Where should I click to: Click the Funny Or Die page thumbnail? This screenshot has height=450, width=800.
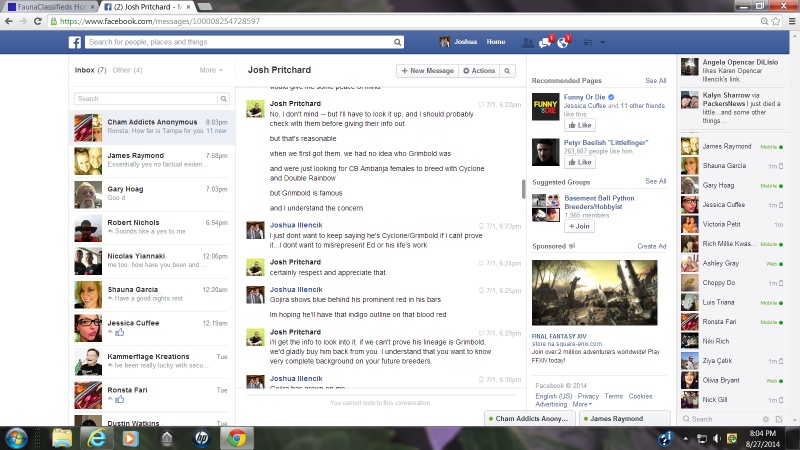coord(545,107)
